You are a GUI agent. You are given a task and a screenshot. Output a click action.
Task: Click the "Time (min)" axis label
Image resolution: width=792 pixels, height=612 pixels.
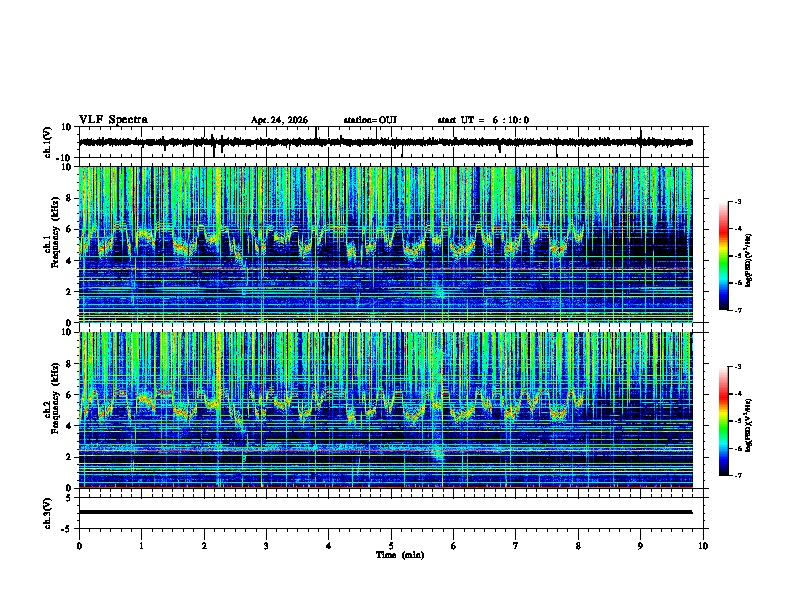pos(400,555)
